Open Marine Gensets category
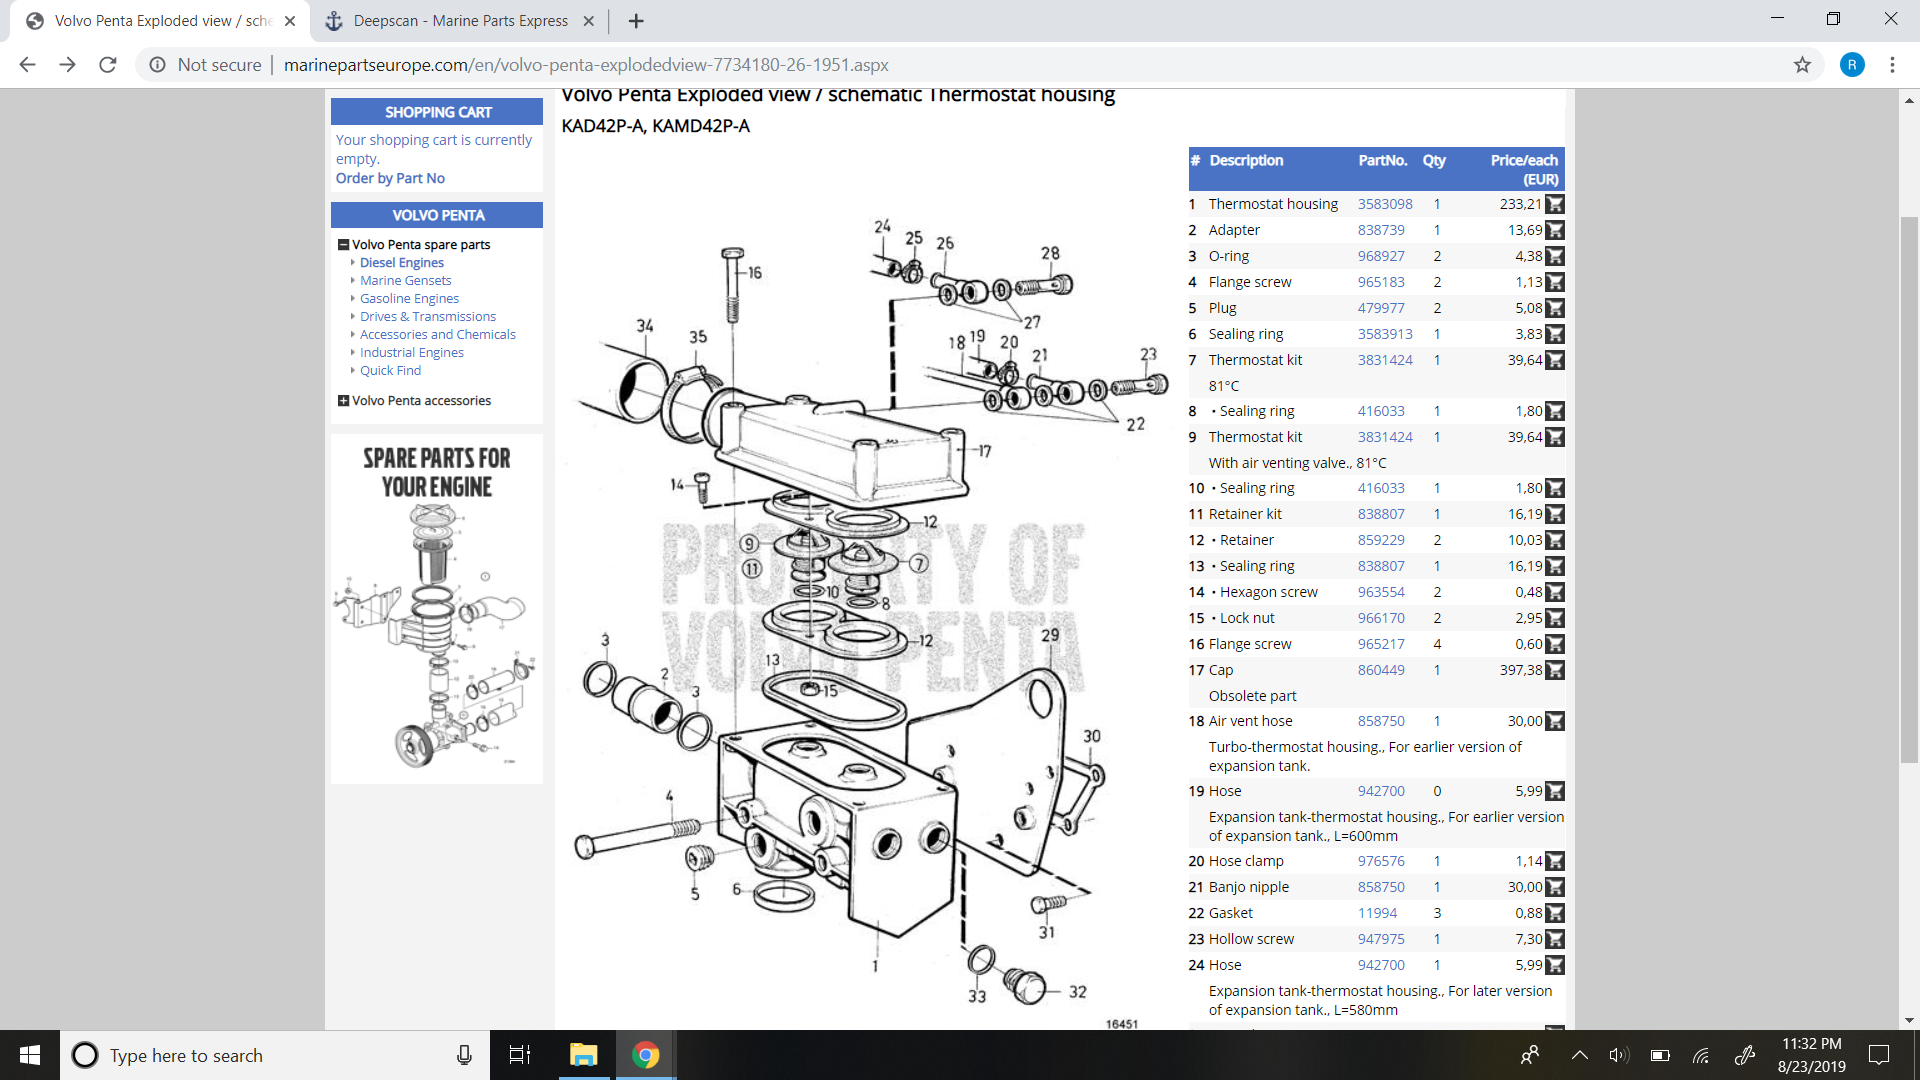 point(405,281)
